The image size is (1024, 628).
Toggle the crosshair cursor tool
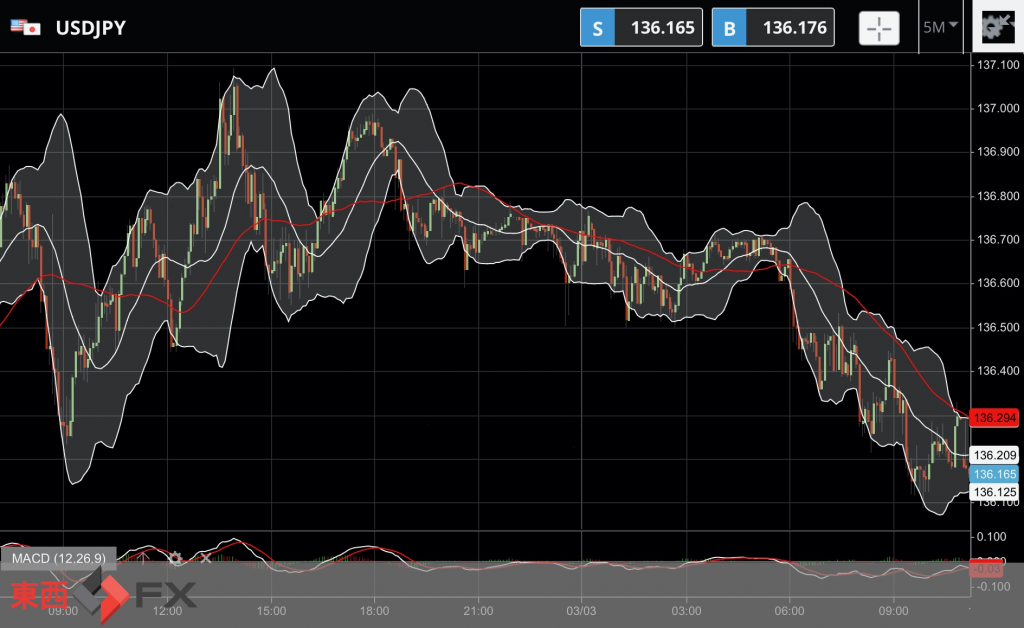878,28
